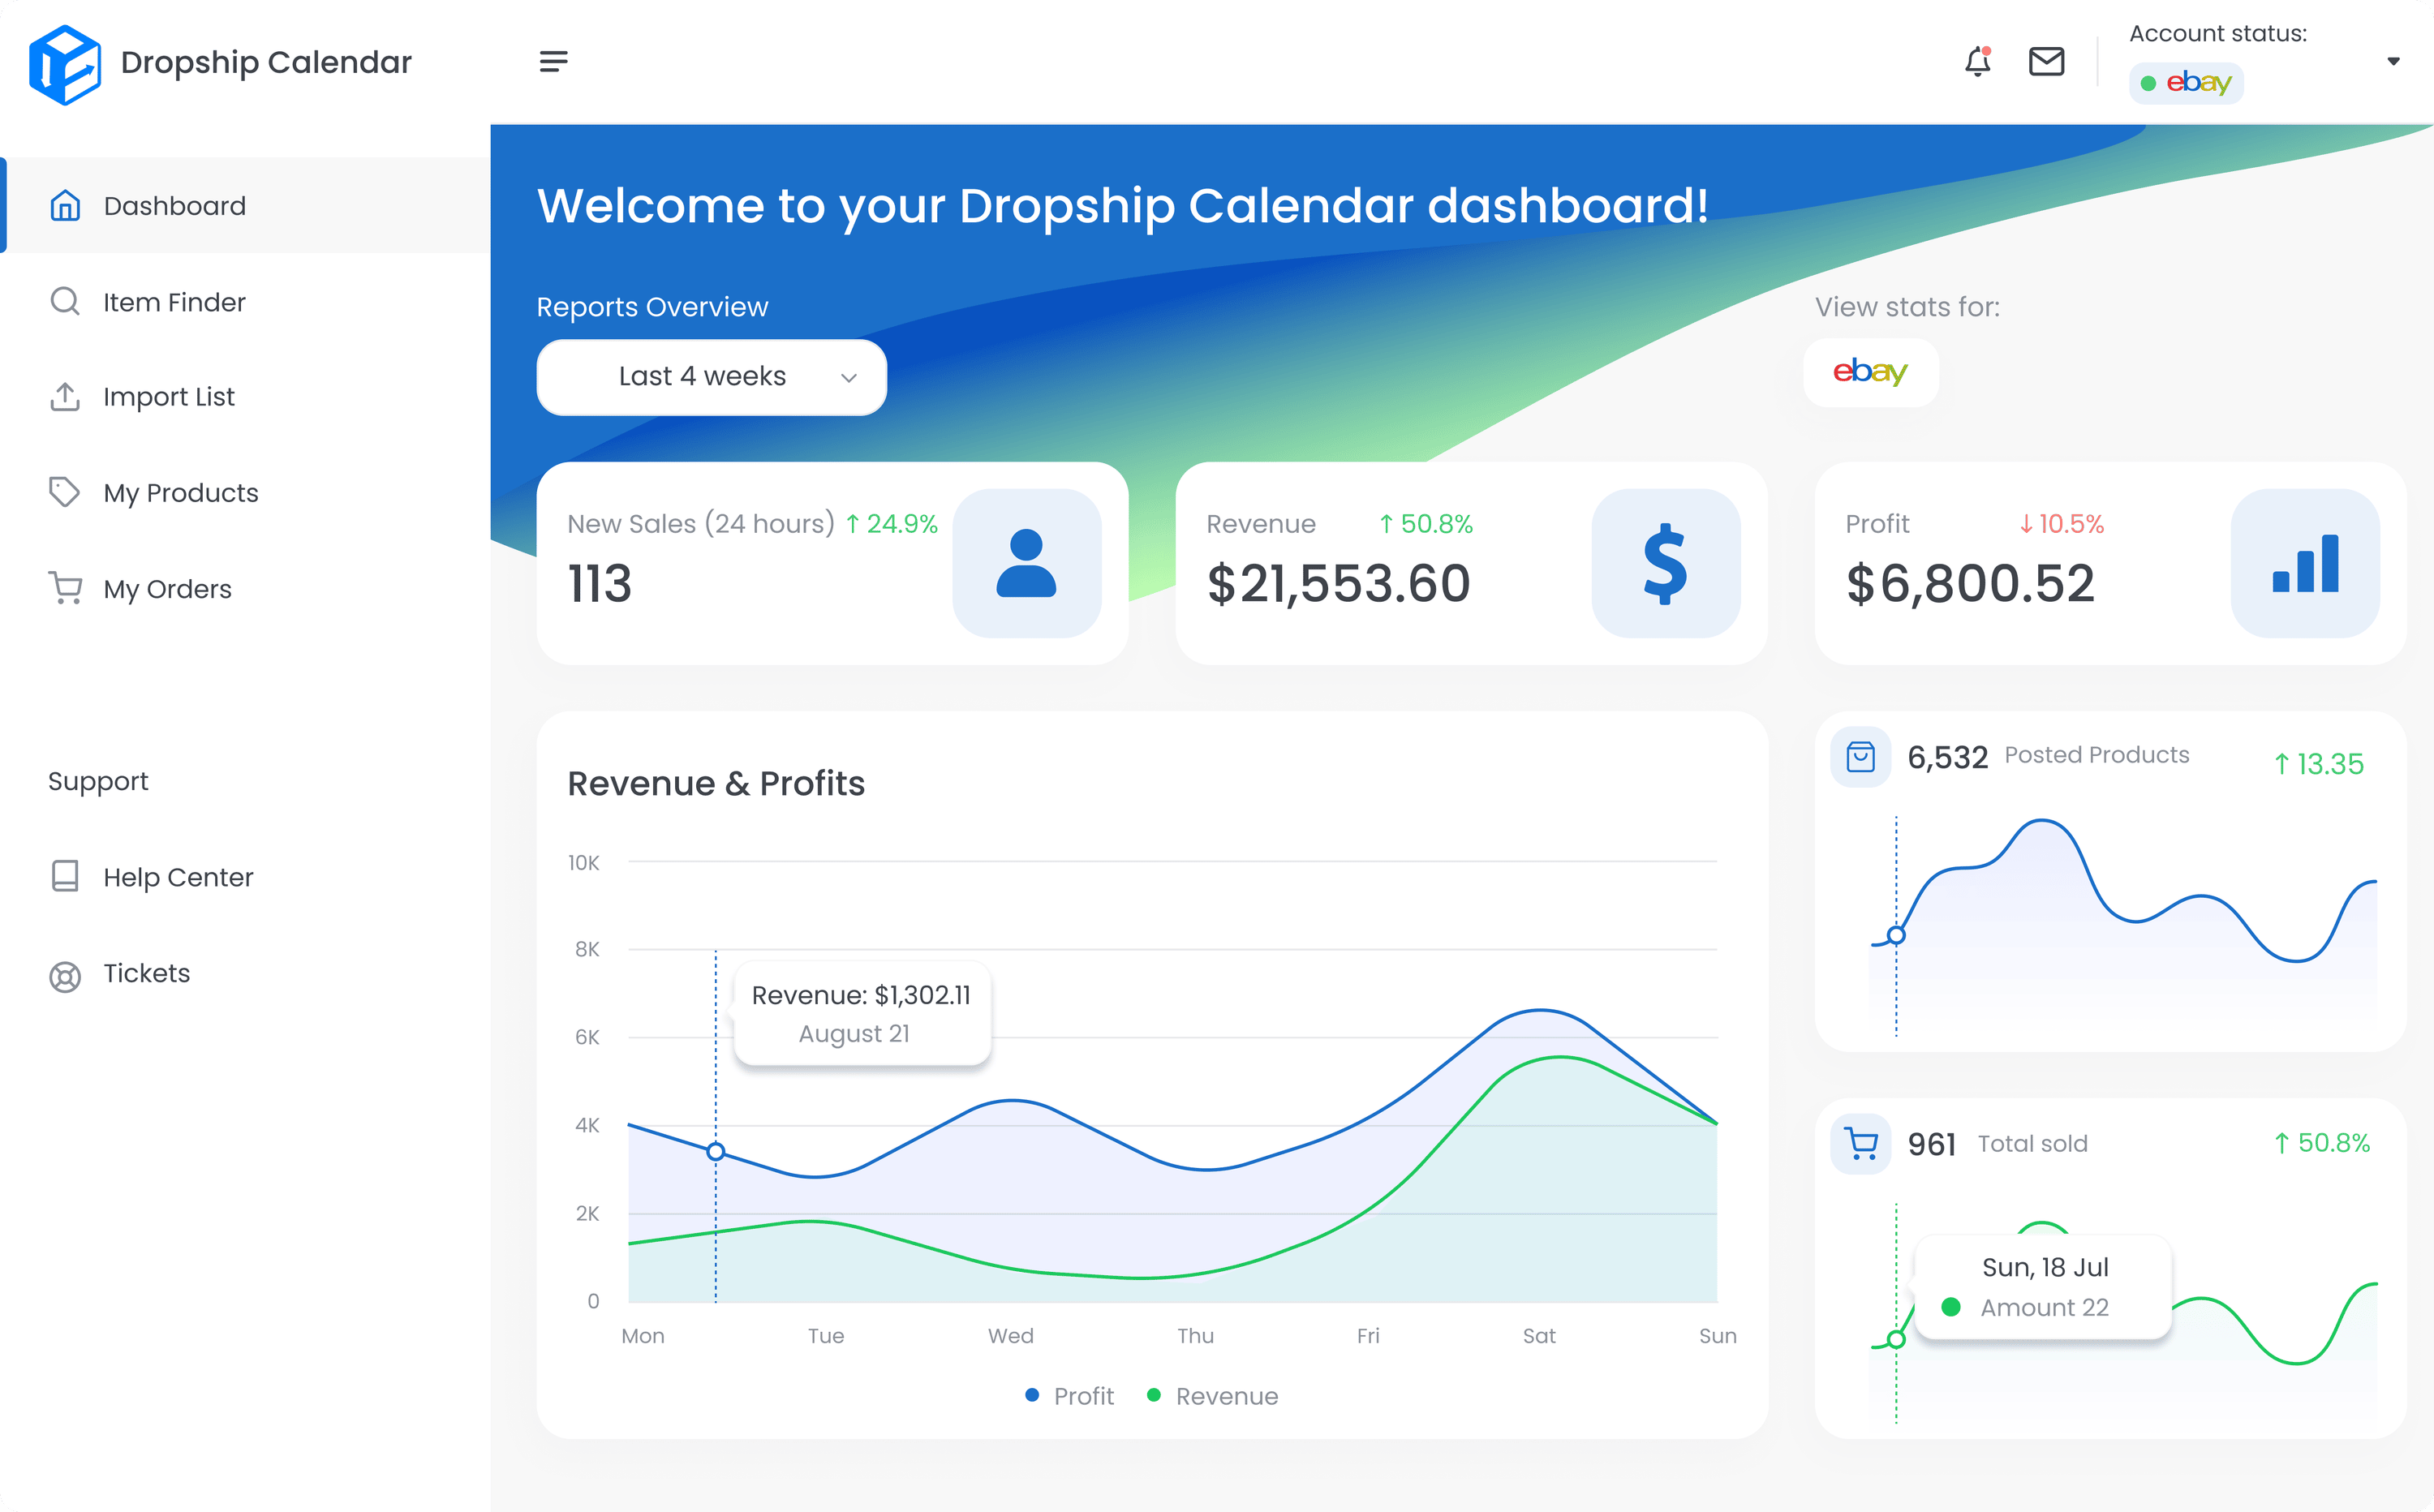Open the Help Center link
Image resolution: width=2434 pixels, height=1512 pixels.
177,877
